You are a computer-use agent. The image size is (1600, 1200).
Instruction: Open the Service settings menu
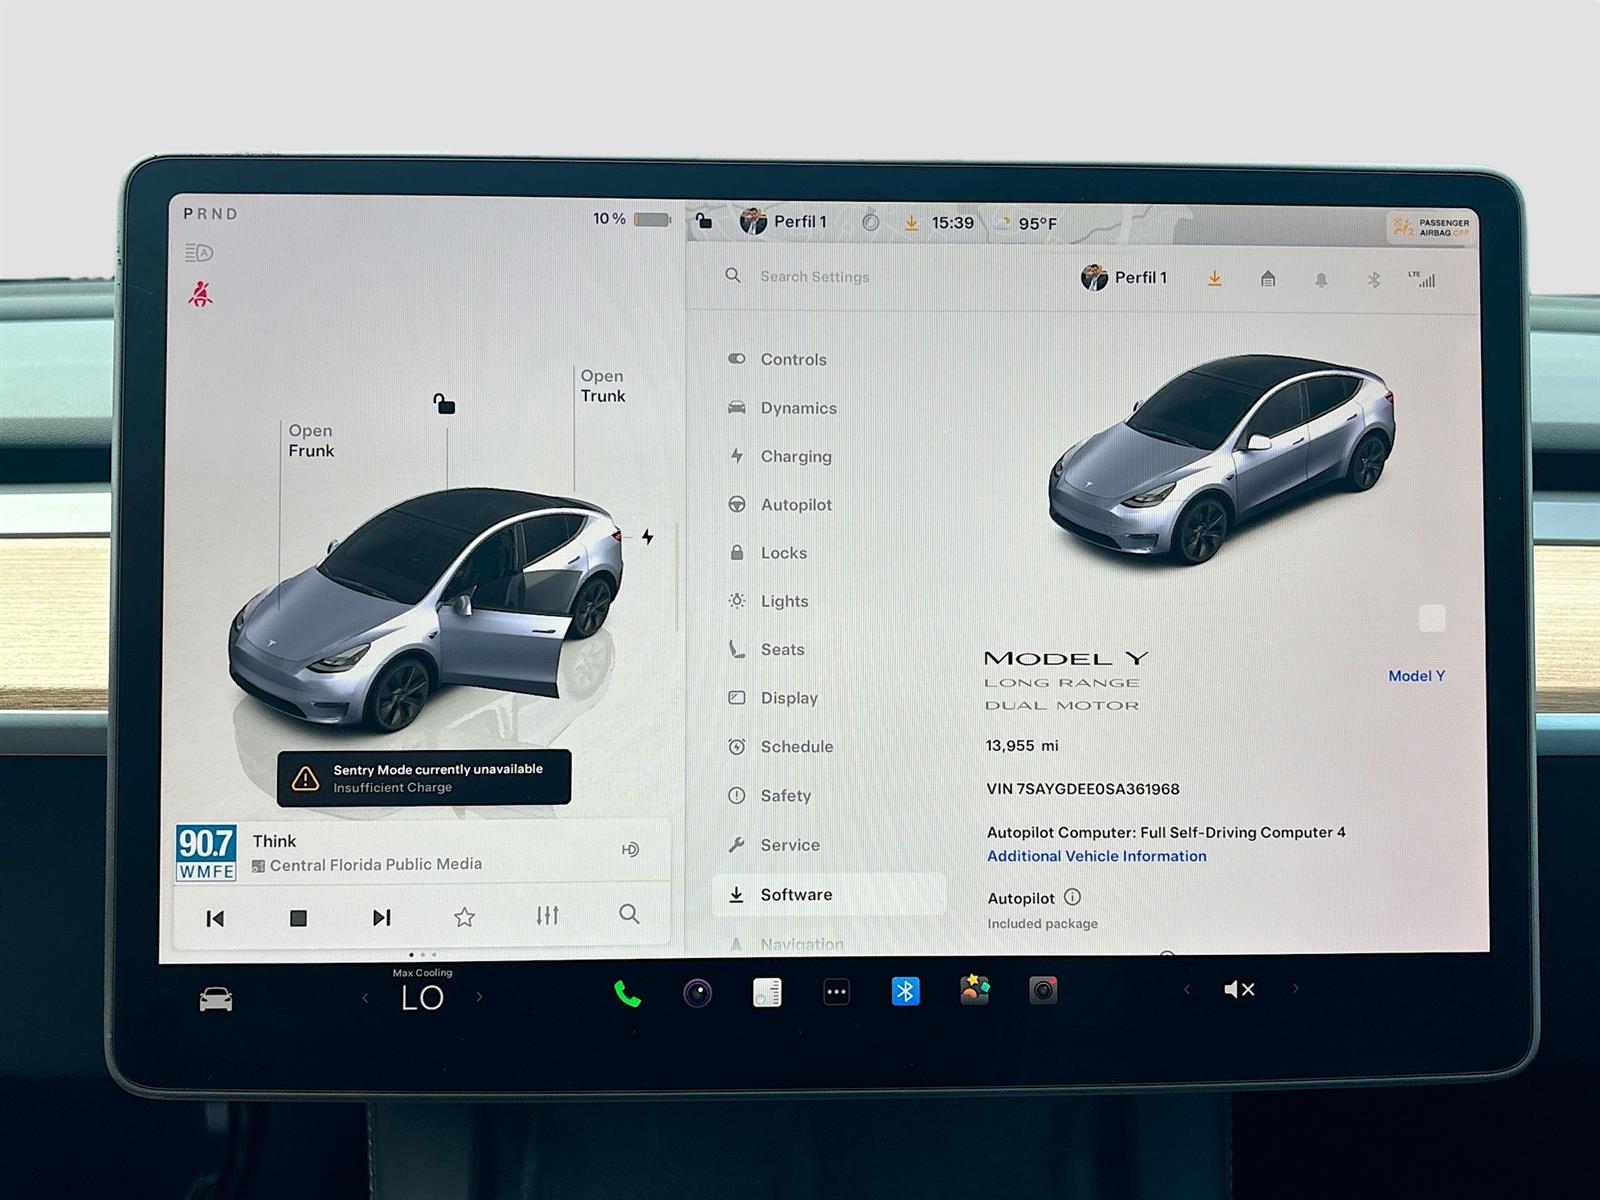pyautogui.click(x=773, y=845)
